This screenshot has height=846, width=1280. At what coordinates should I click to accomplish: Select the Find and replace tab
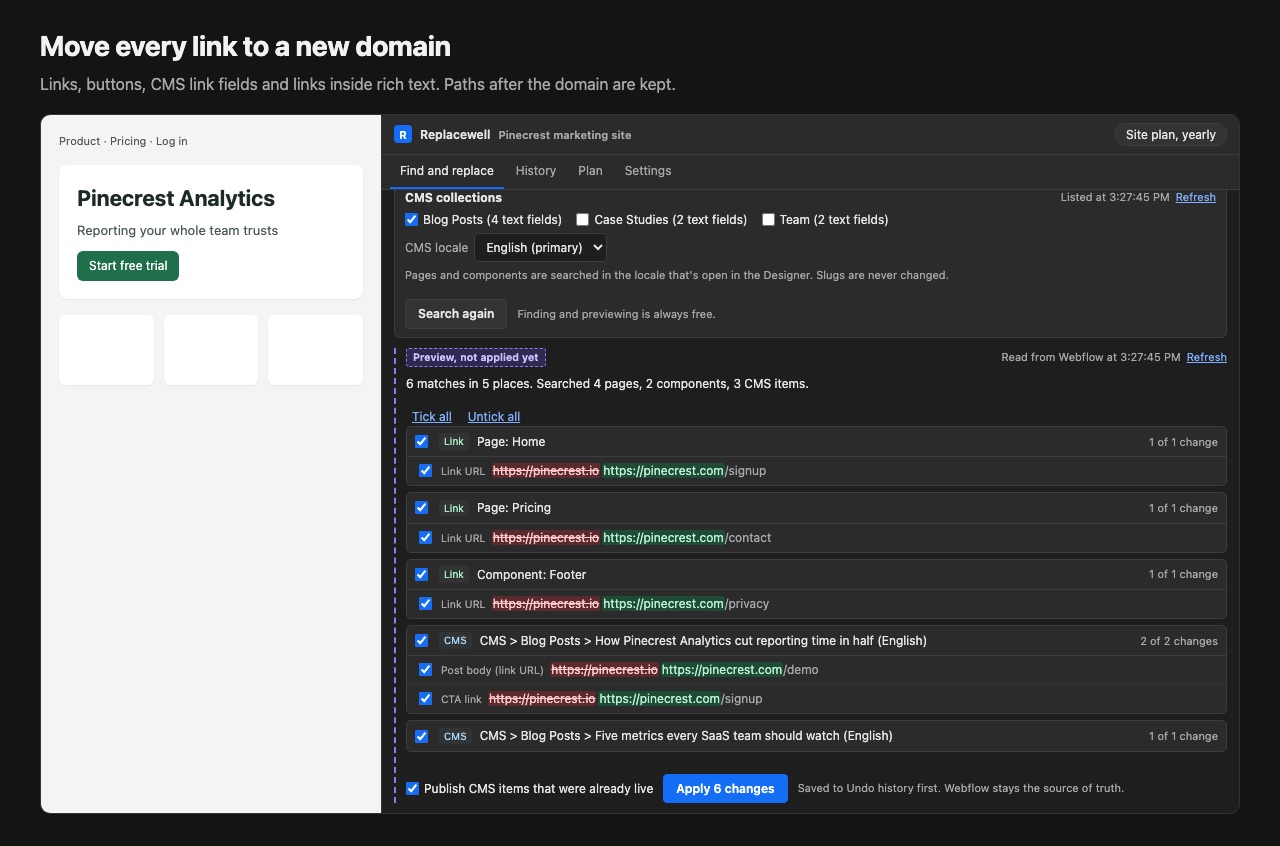click(x=447, y=171)
